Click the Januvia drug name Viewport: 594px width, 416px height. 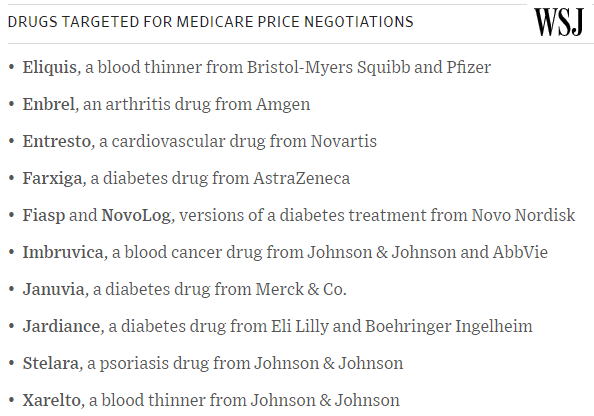click(x=53, y=289)
